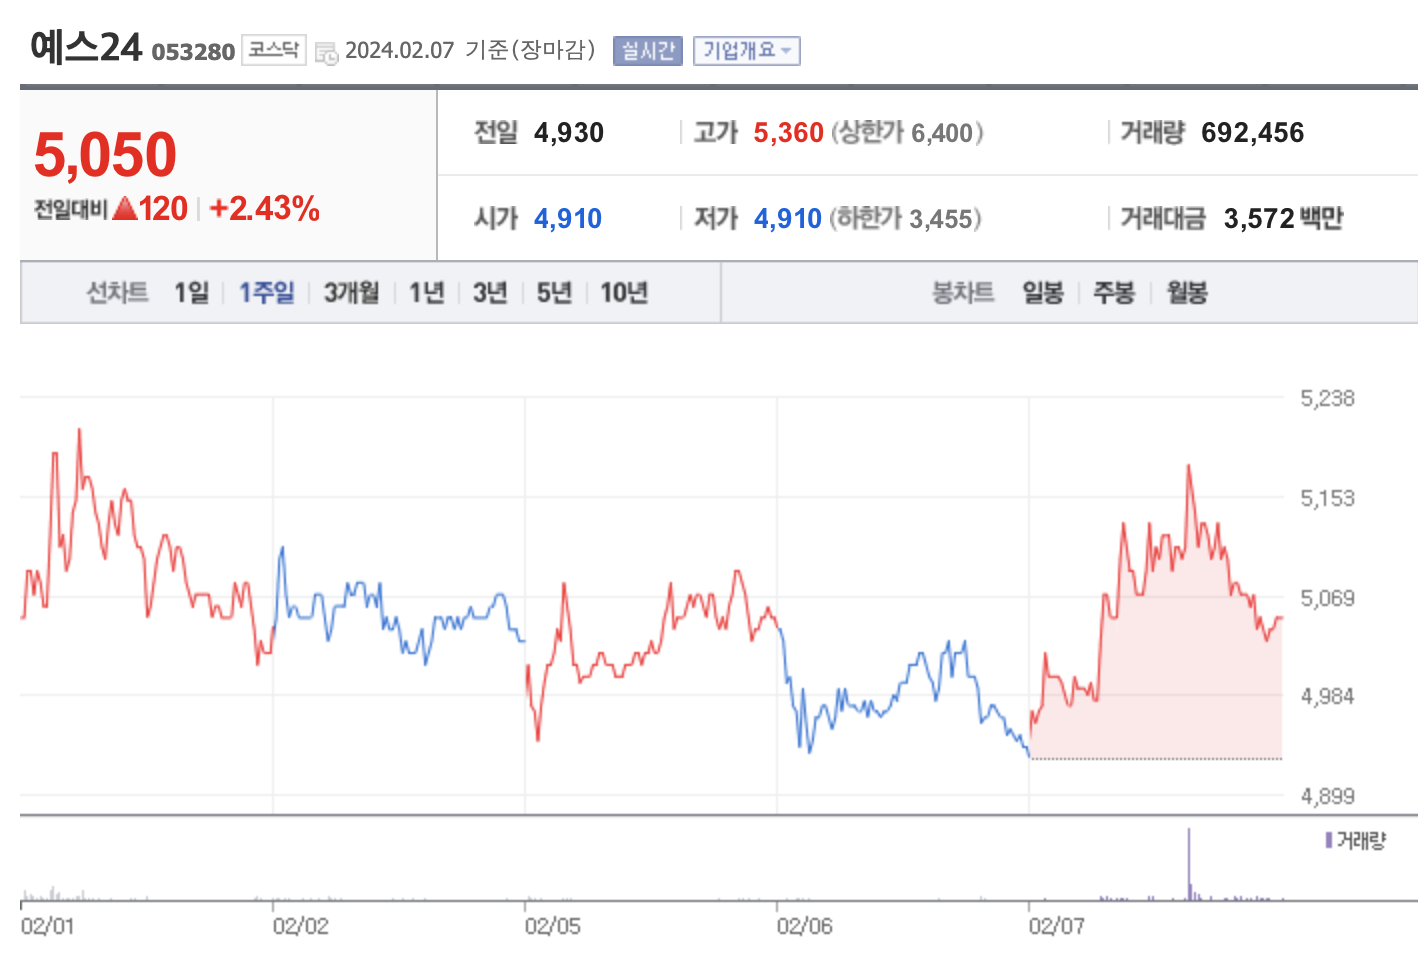Click the 시가 value 4,910
This screenshot has width=1418, height=976.
pyautogui.click(x=568, y=218)
